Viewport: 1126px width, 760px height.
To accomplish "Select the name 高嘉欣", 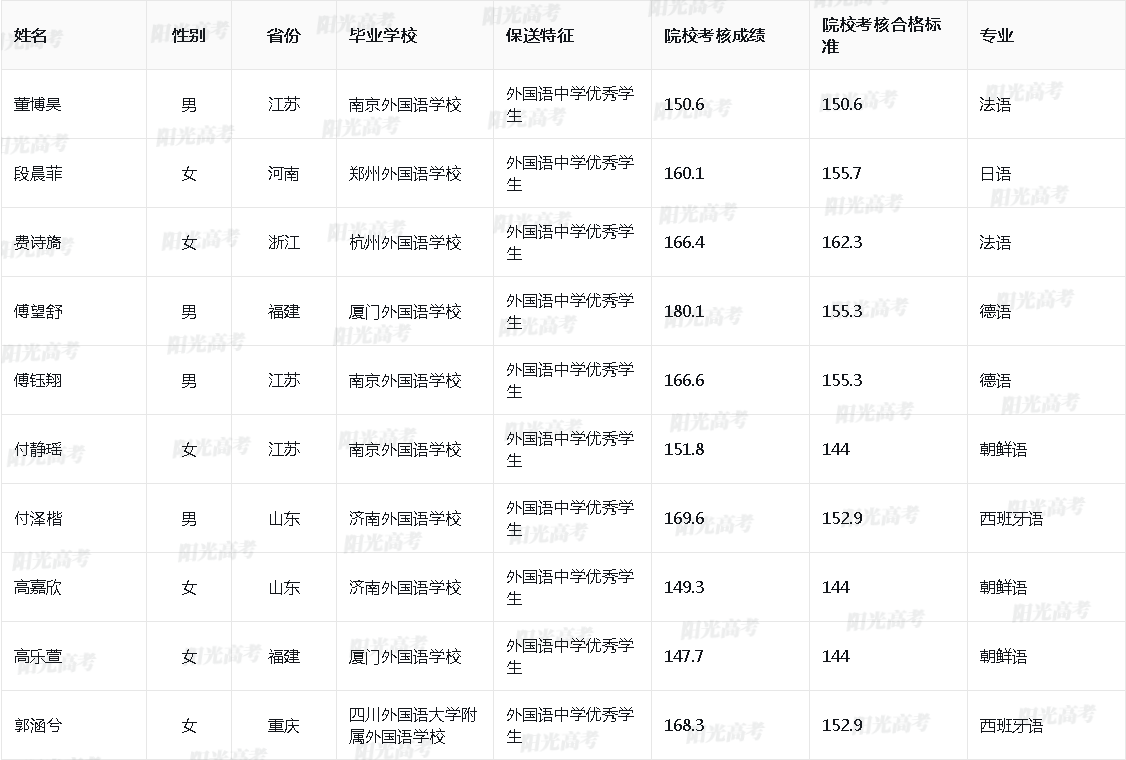I will (38, 587).
